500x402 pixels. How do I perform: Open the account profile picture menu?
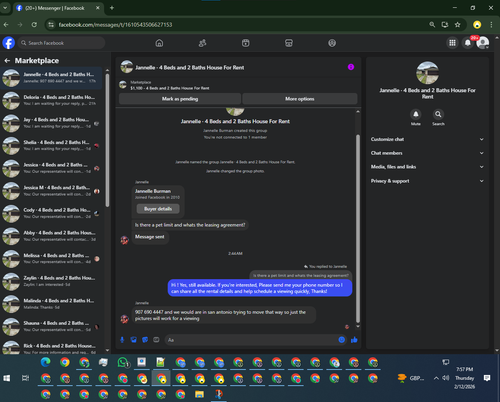coord(483,43)
